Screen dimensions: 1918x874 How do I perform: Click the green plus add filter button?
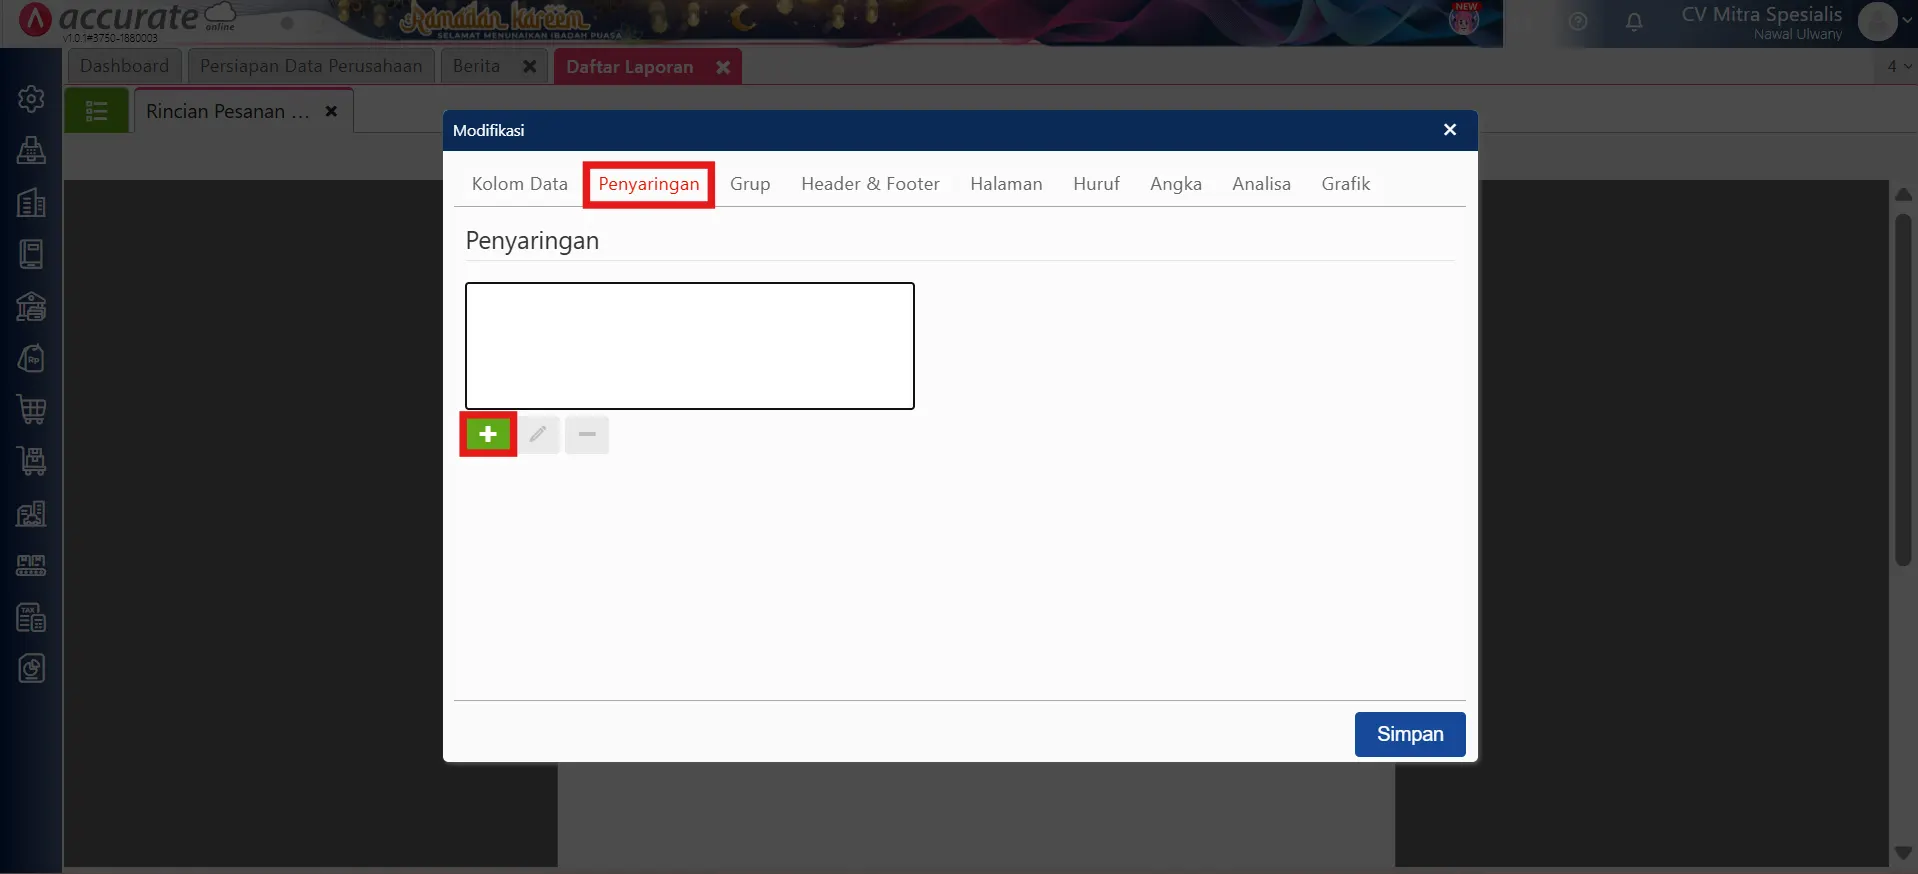tap(488, 434)
